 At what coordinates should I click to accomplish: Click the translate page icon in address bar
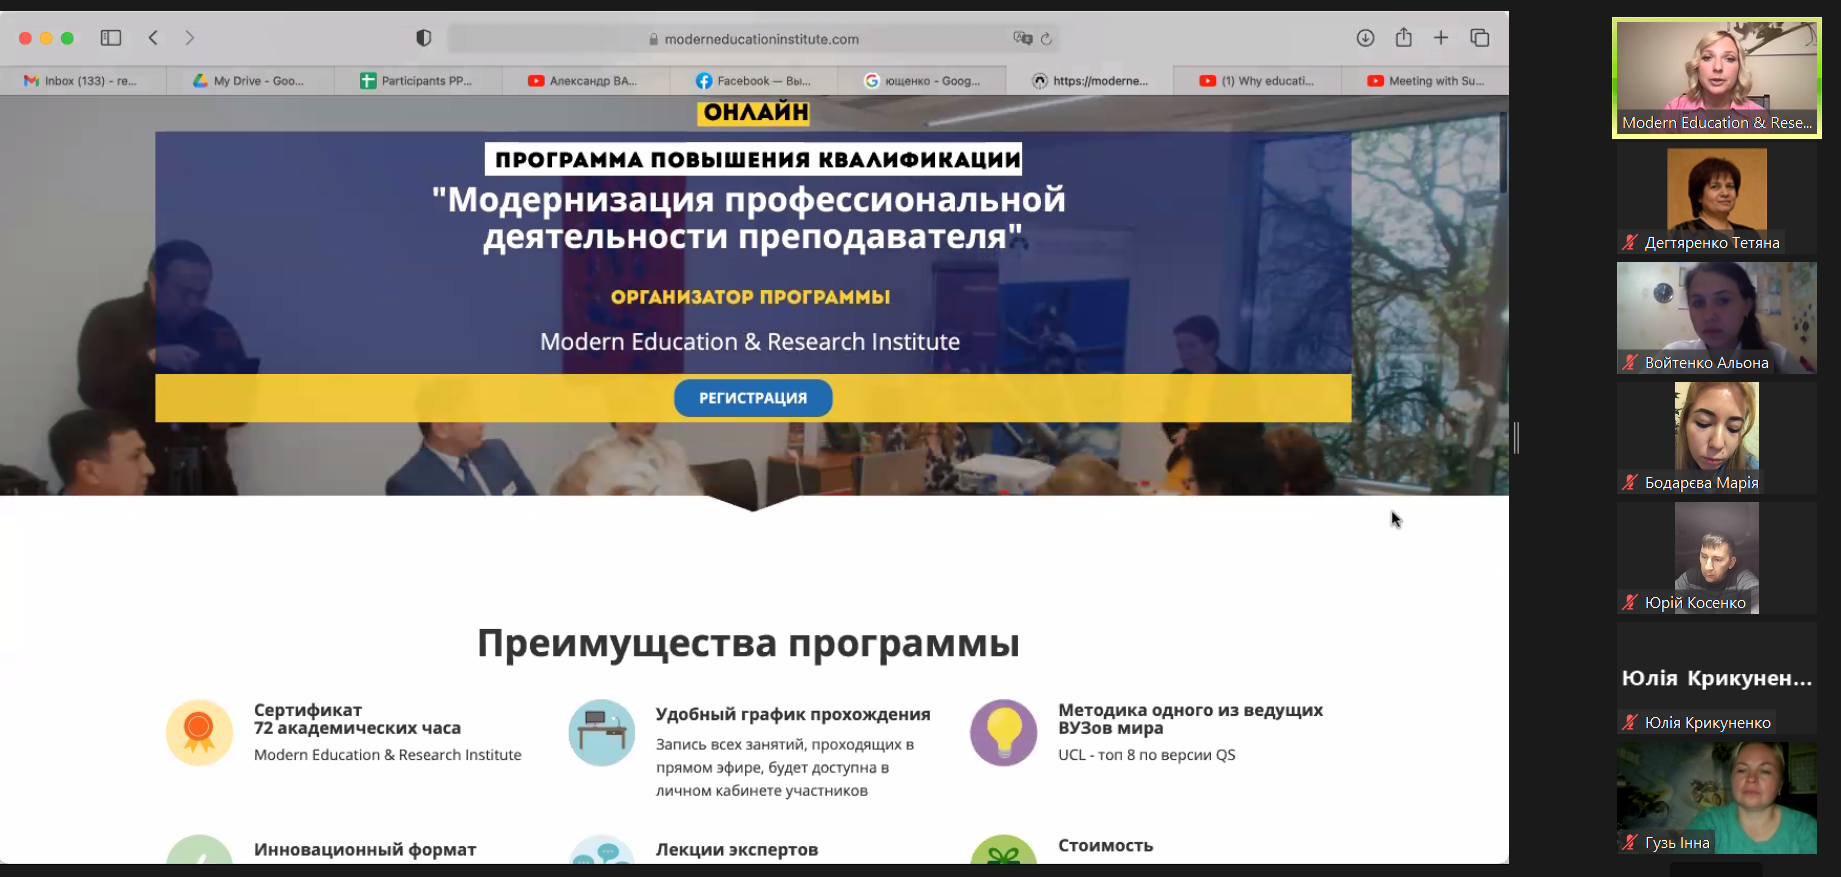[1022, 38]
